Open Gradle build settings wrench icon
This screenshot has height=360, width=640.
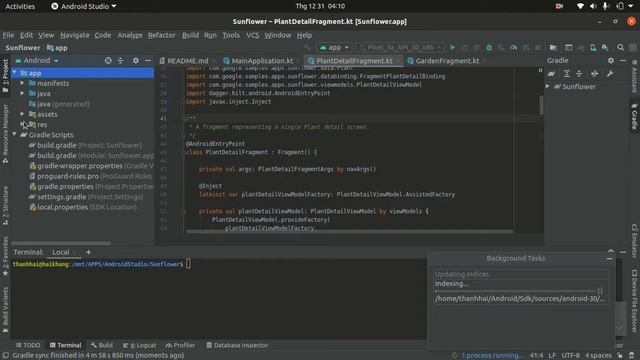click(610, 74)
